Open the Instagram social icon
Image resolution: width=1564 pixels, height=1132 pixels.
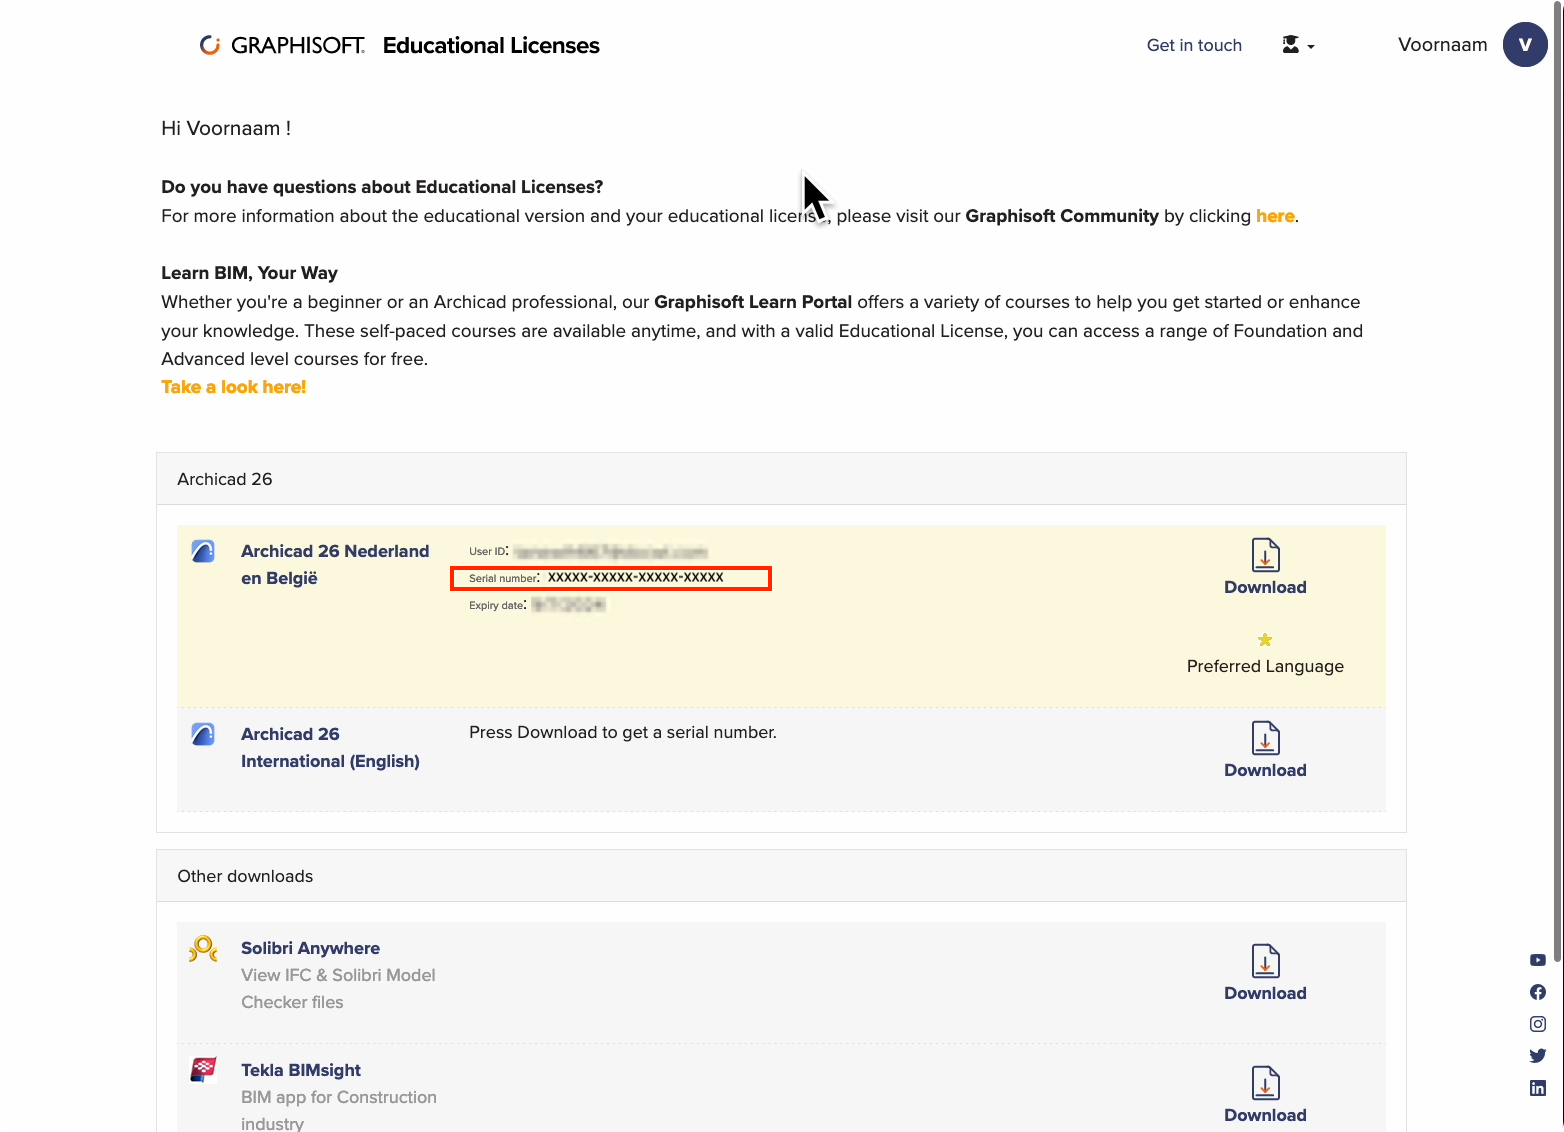[1538, 1024]
